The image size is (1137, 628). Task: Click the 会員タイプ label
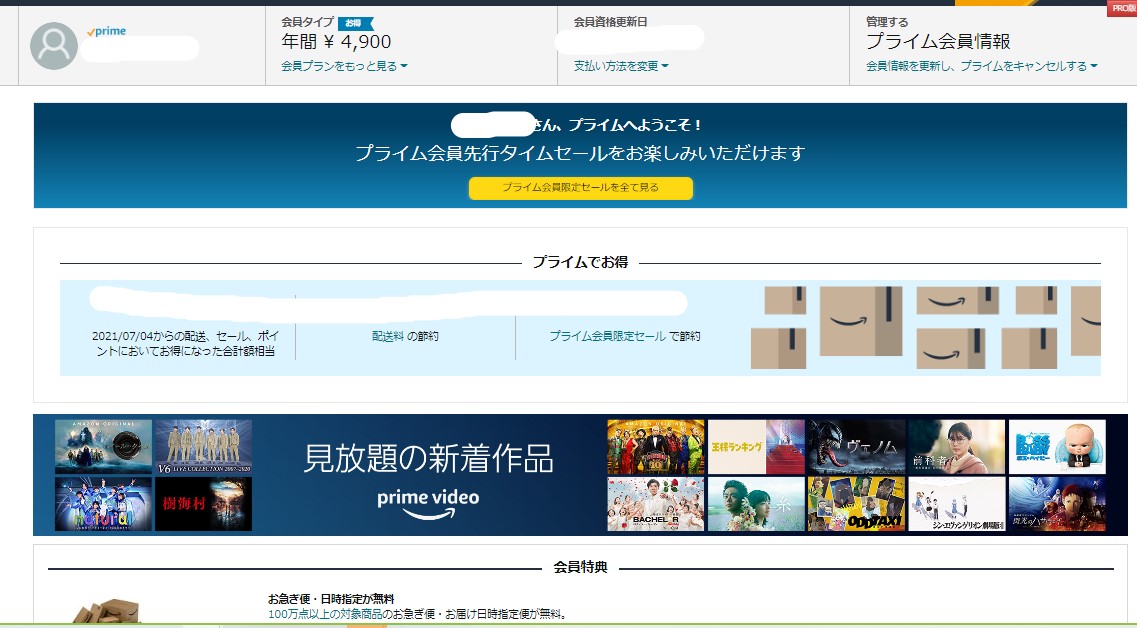pyautogui.click(x=307, y=22)
